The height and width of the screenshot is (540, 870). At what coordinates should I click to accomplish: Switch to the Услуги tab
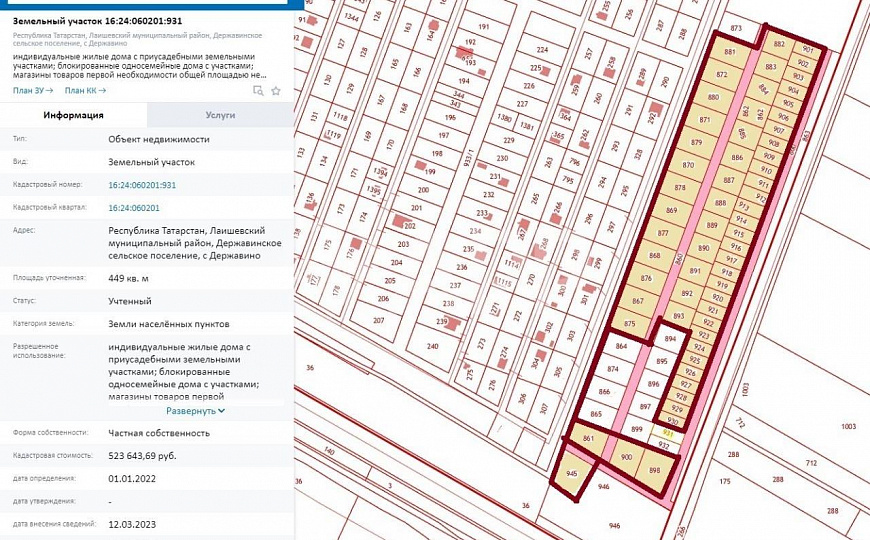click(x=220, y=115)
